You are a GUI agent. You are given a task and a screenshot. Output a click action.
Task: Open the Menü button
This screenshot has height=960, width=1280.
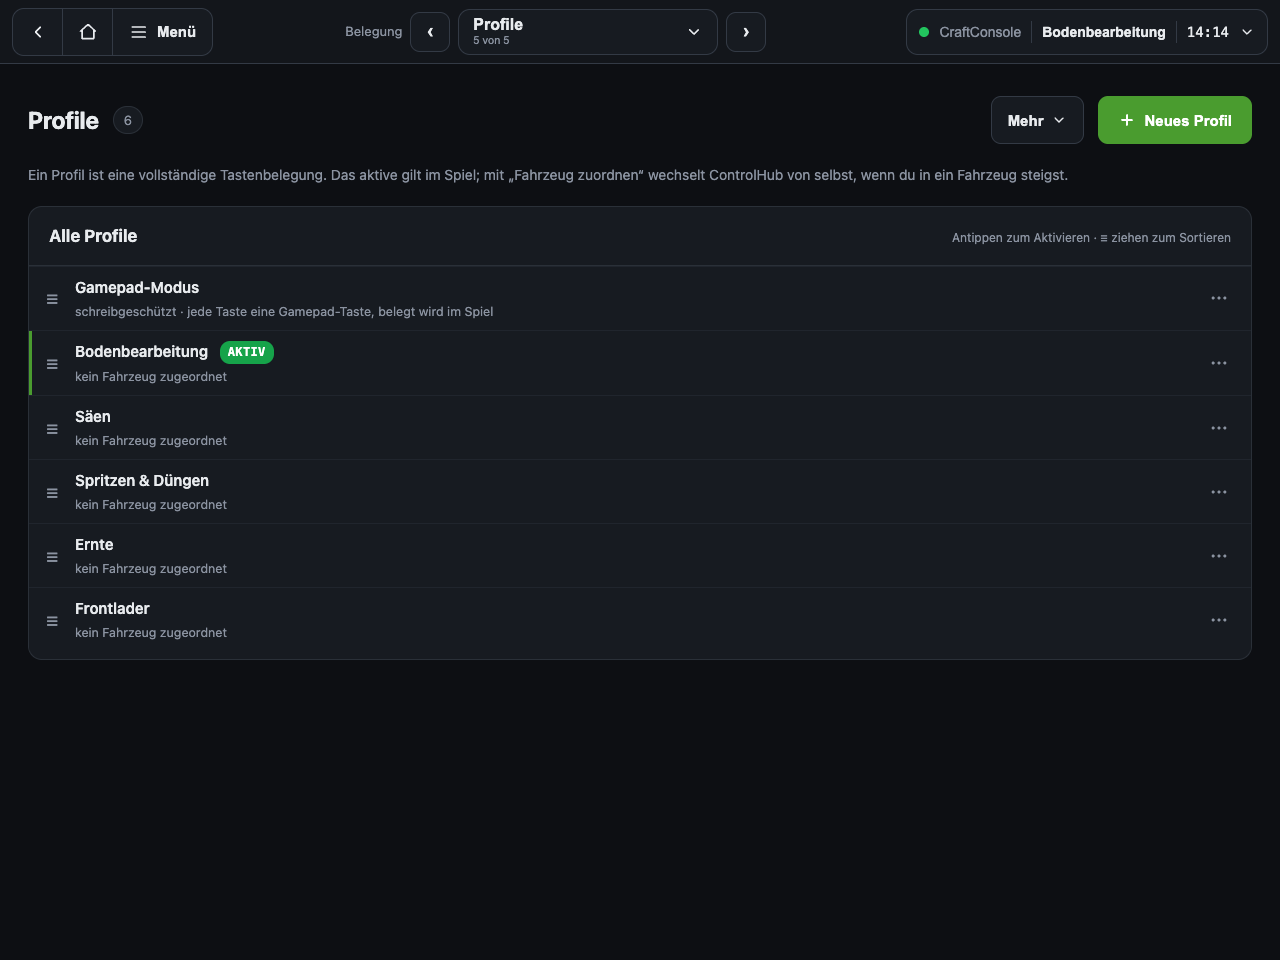click(163, 32)
